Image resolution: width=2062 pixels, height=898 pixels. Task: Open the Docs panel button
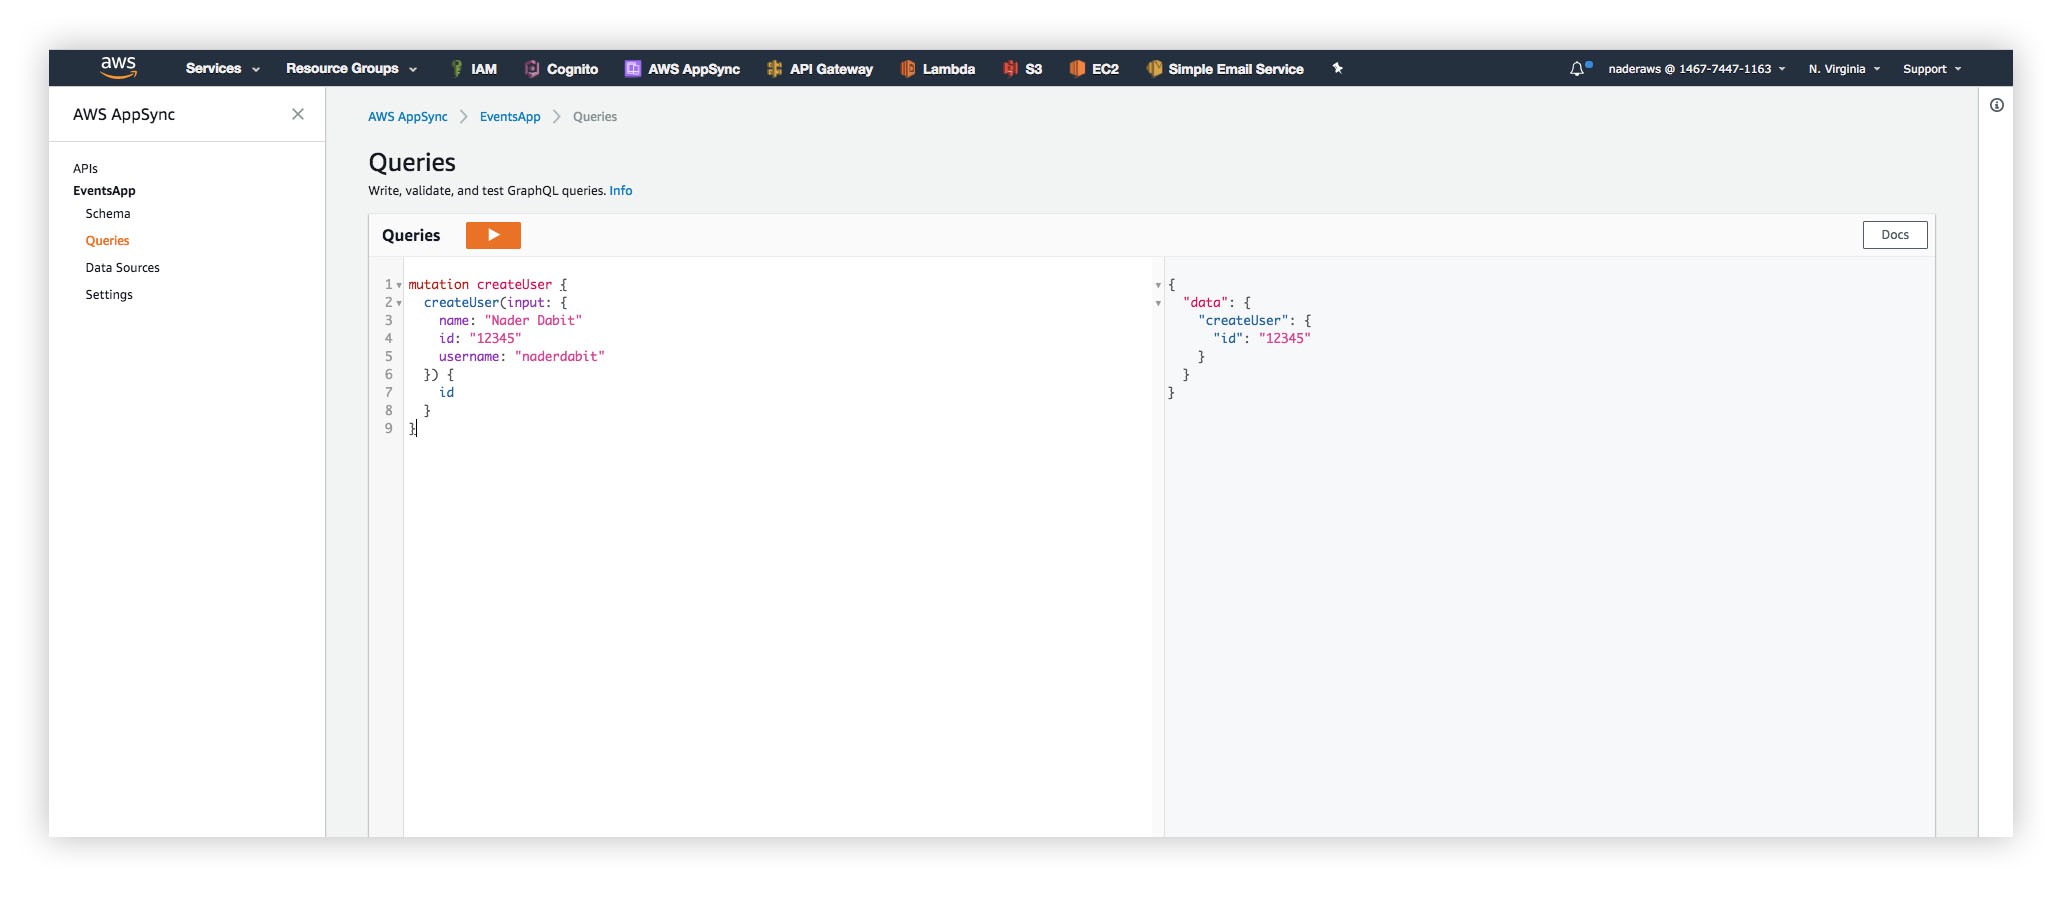coord(1894,235)
